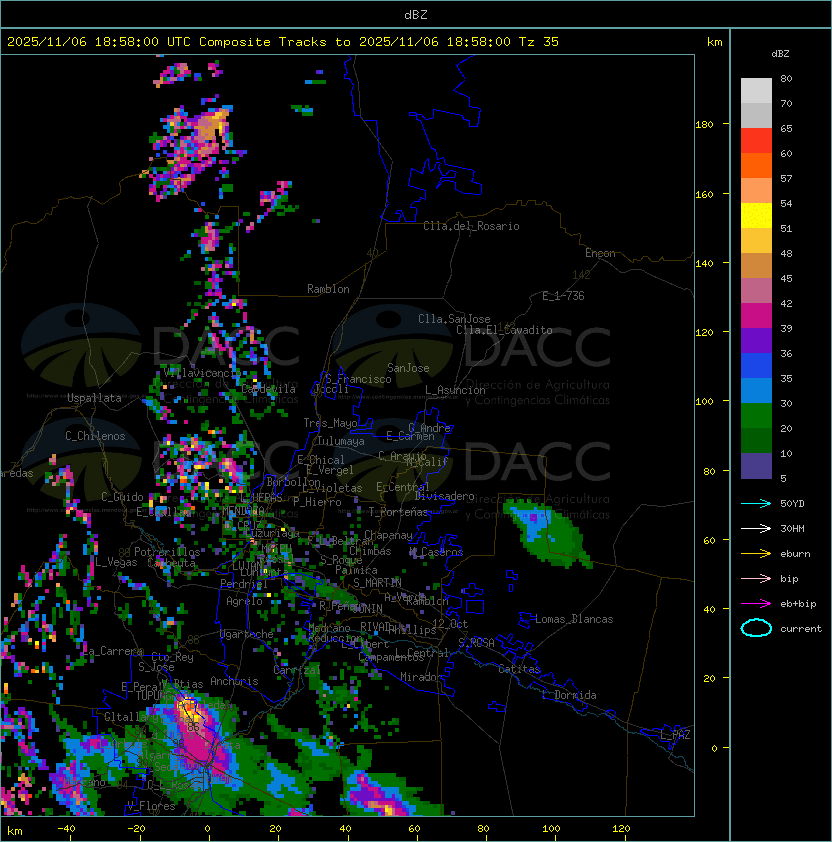The image size is (832, 842).
Task: Click the 'Chapanay' map label
Action: [x=388, y=535]
